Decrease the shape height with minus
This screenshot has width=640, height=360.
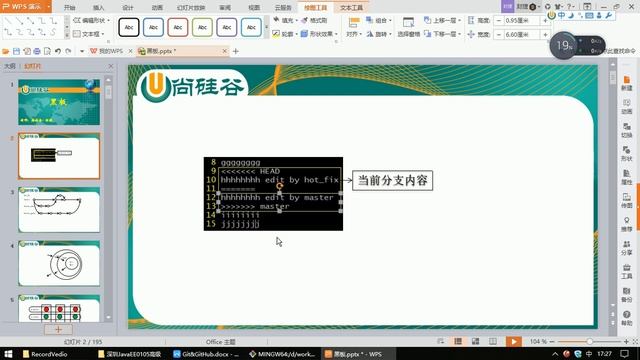498,20
